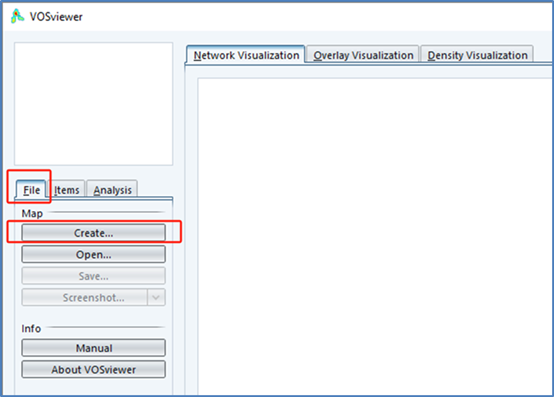Image resolution: width=554 pixels, height=397 pixels.
Task: Switch to Overlay Visualization tab
Action: pos(363,55)
